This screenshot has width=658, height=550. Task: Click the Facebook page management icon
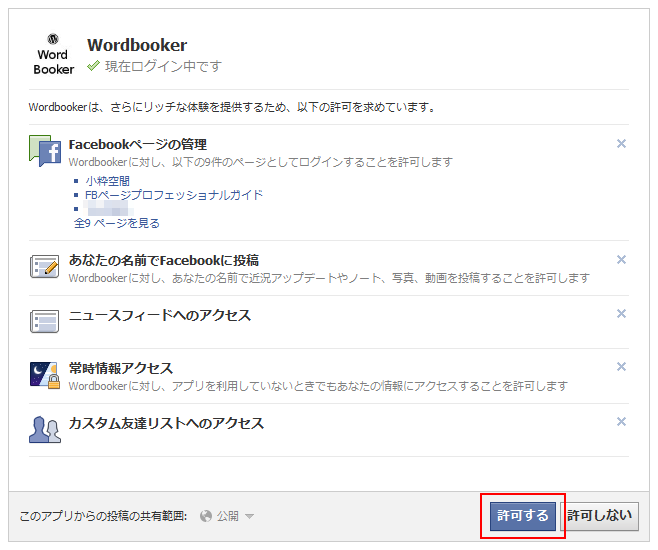(x=45, y=151)
